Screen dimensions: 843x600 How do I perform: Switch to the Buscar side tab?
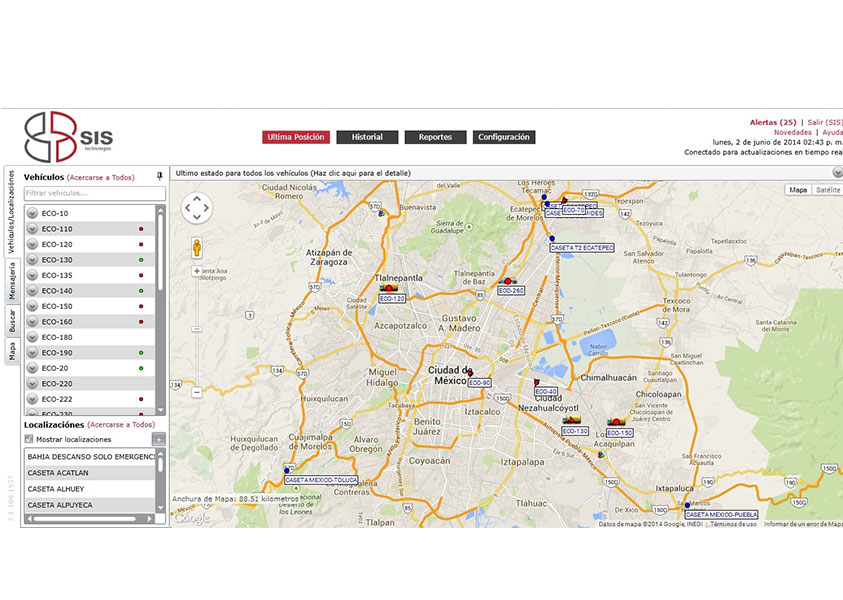(12, 320)
